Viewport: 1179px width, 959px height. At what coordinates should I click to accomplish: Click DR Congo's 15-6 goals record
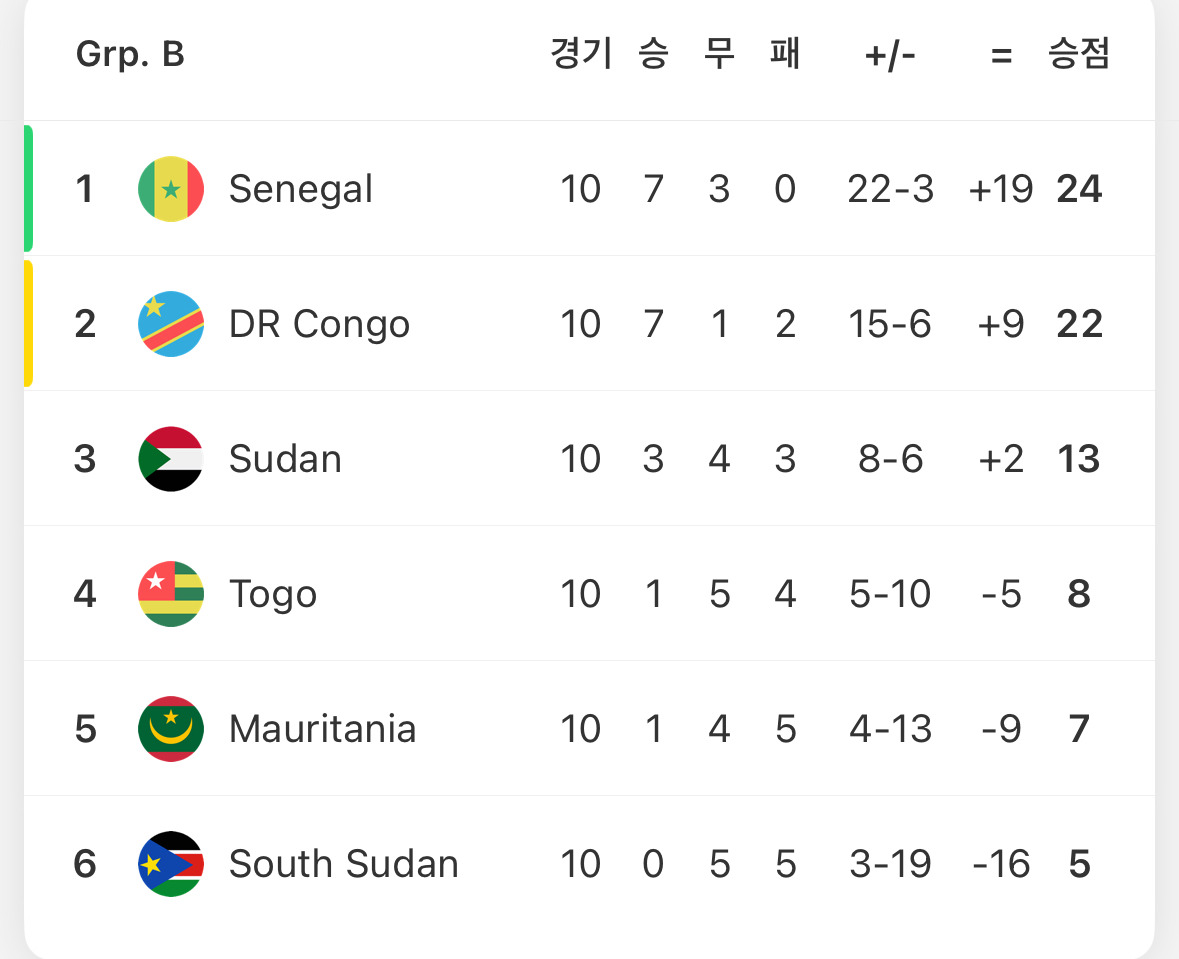pos(890,324)
